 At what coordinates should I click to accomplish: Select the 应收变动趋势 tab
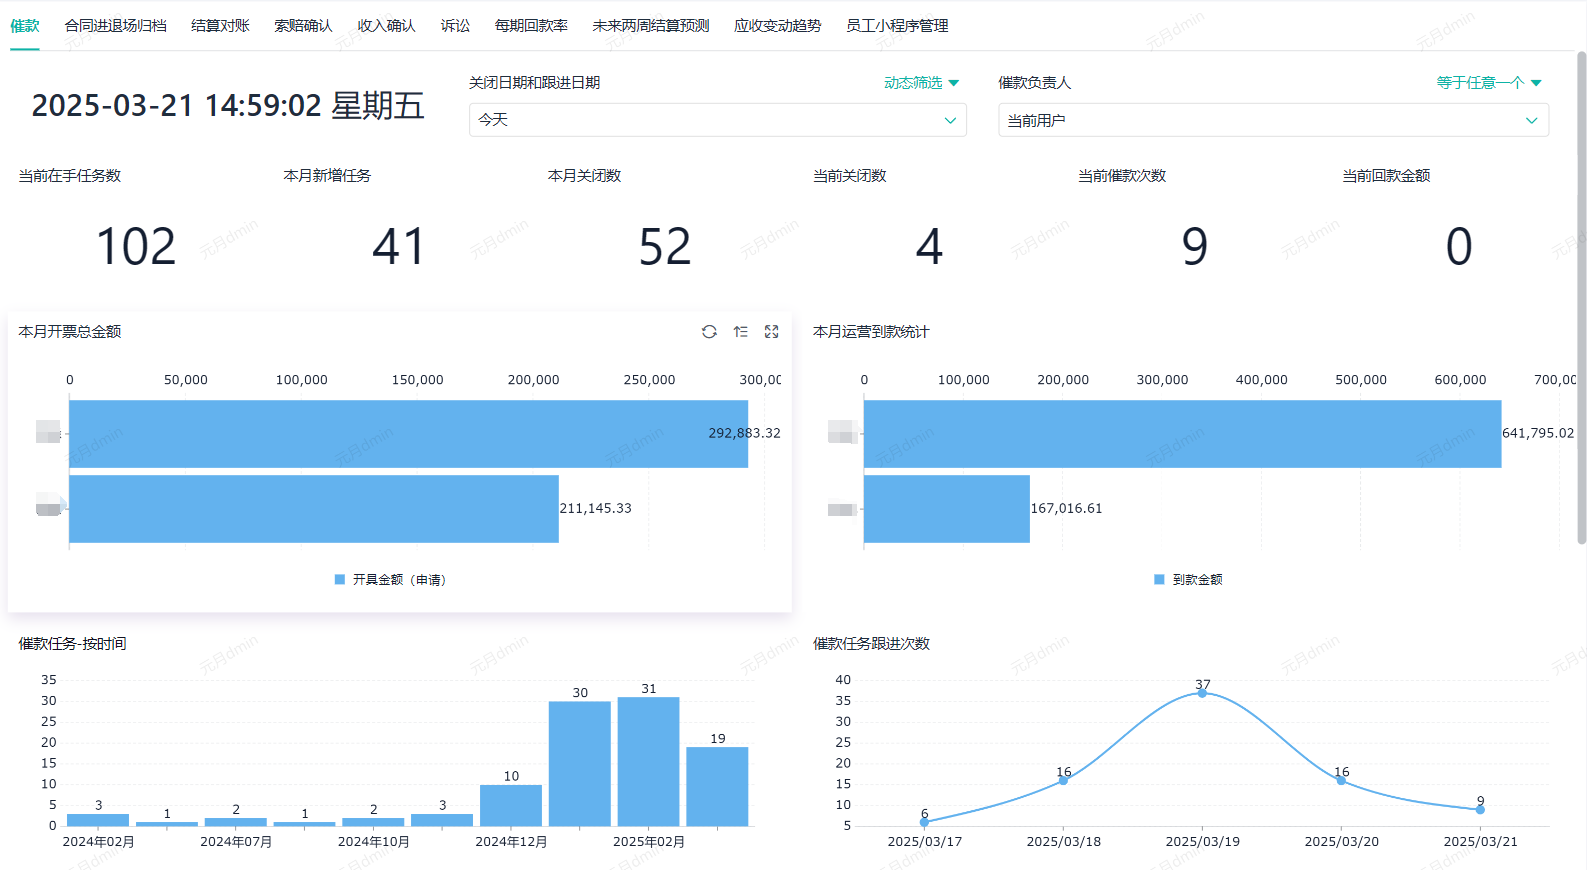(777, 26)
